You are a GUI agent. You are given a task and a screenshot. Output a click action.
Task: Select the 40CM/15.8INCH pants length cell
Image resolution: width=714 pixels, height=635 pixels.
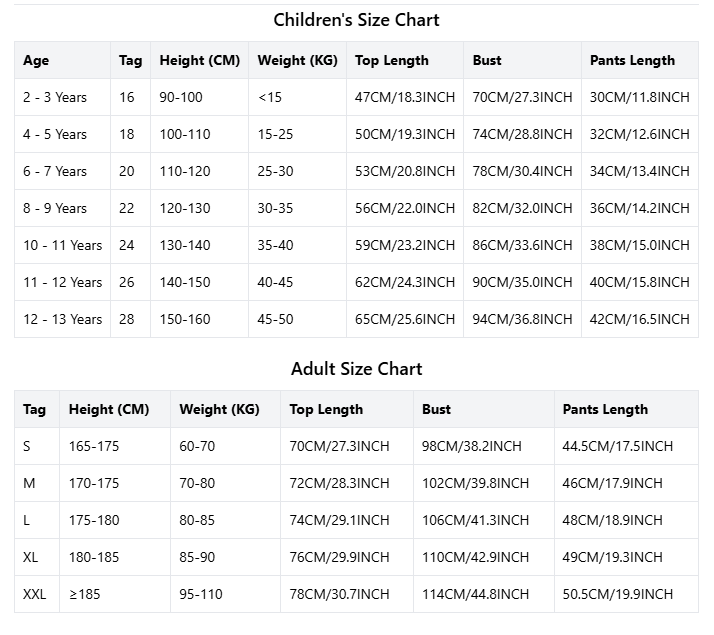639,283
